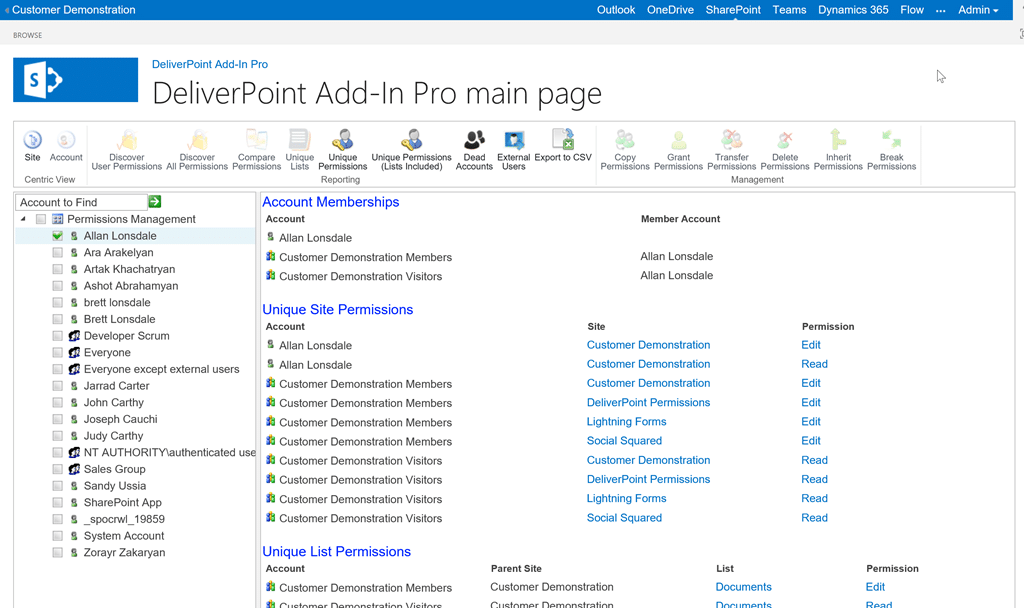Image resolution: width=1024 pixels, height=608 pixels.
Task: Open Discover All Permissions report
Action: (197, 150)
